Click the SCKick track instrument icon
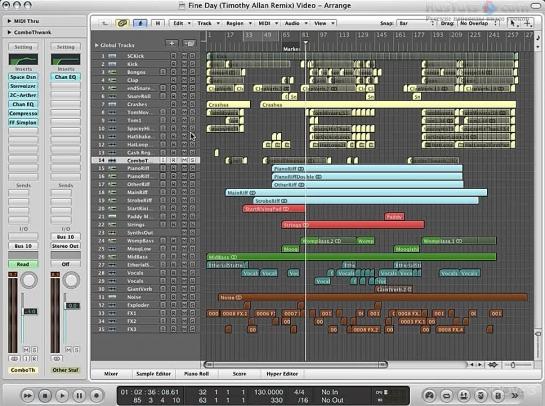The image size is (545, 406). pyautogui.click(x=112, y=56)
